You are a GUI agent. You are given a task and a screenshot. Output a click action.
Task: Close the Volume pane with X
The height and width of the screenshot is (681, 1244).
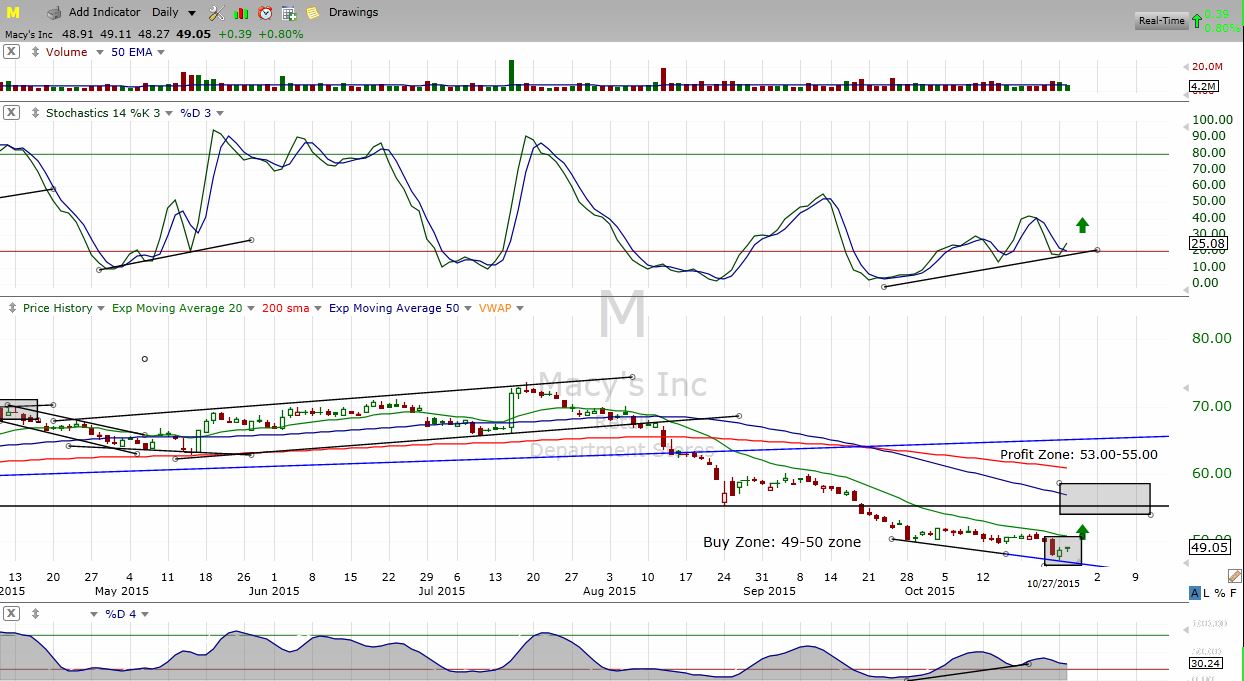11,52
